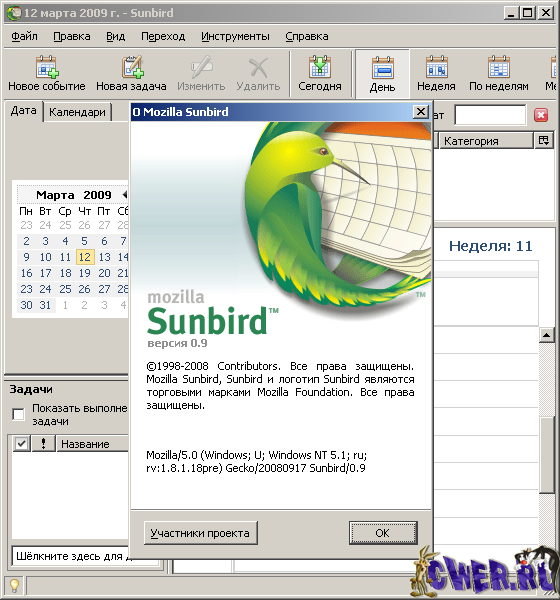Open the Переход menu
This screenshot has height=600, width=560.
163,36
